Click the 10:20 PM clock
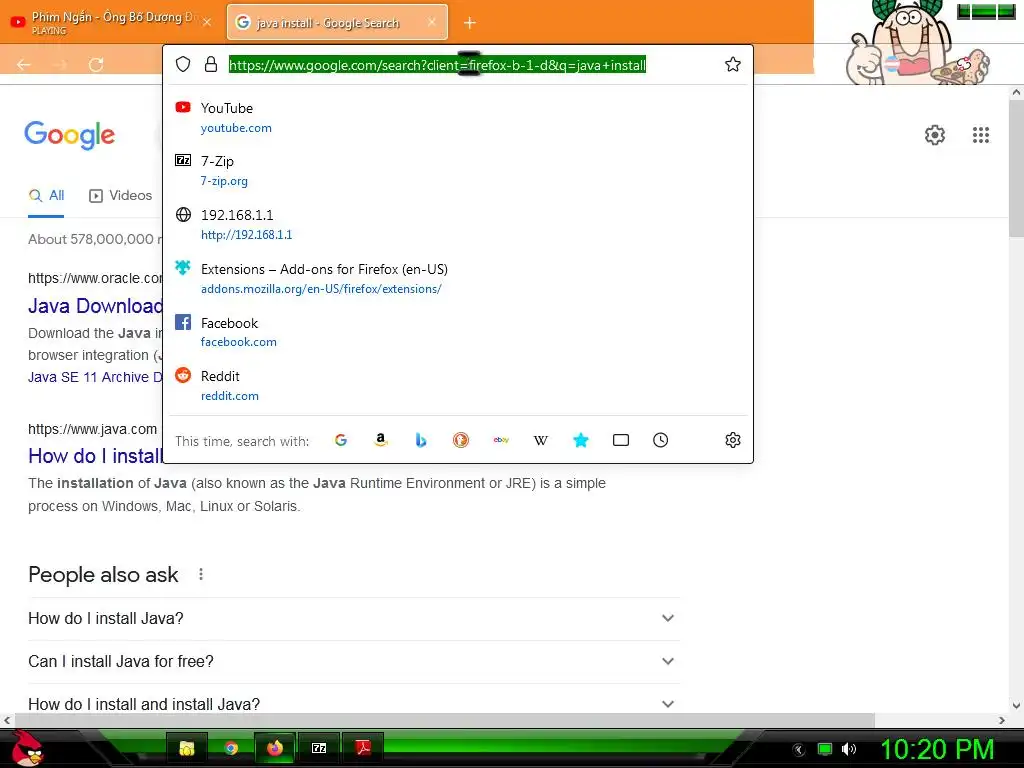Screen dimensions: 1024x768 click(x=938, y=749)
